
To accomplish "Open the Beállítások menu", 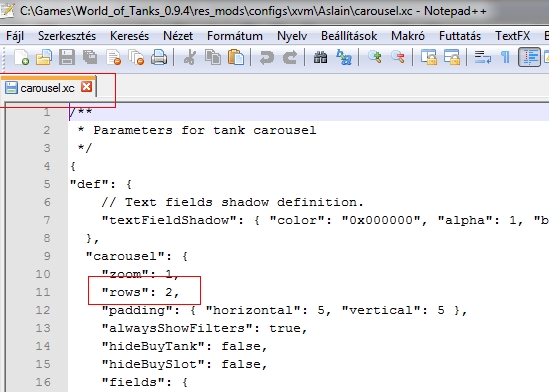I will (x=349, y=36).
